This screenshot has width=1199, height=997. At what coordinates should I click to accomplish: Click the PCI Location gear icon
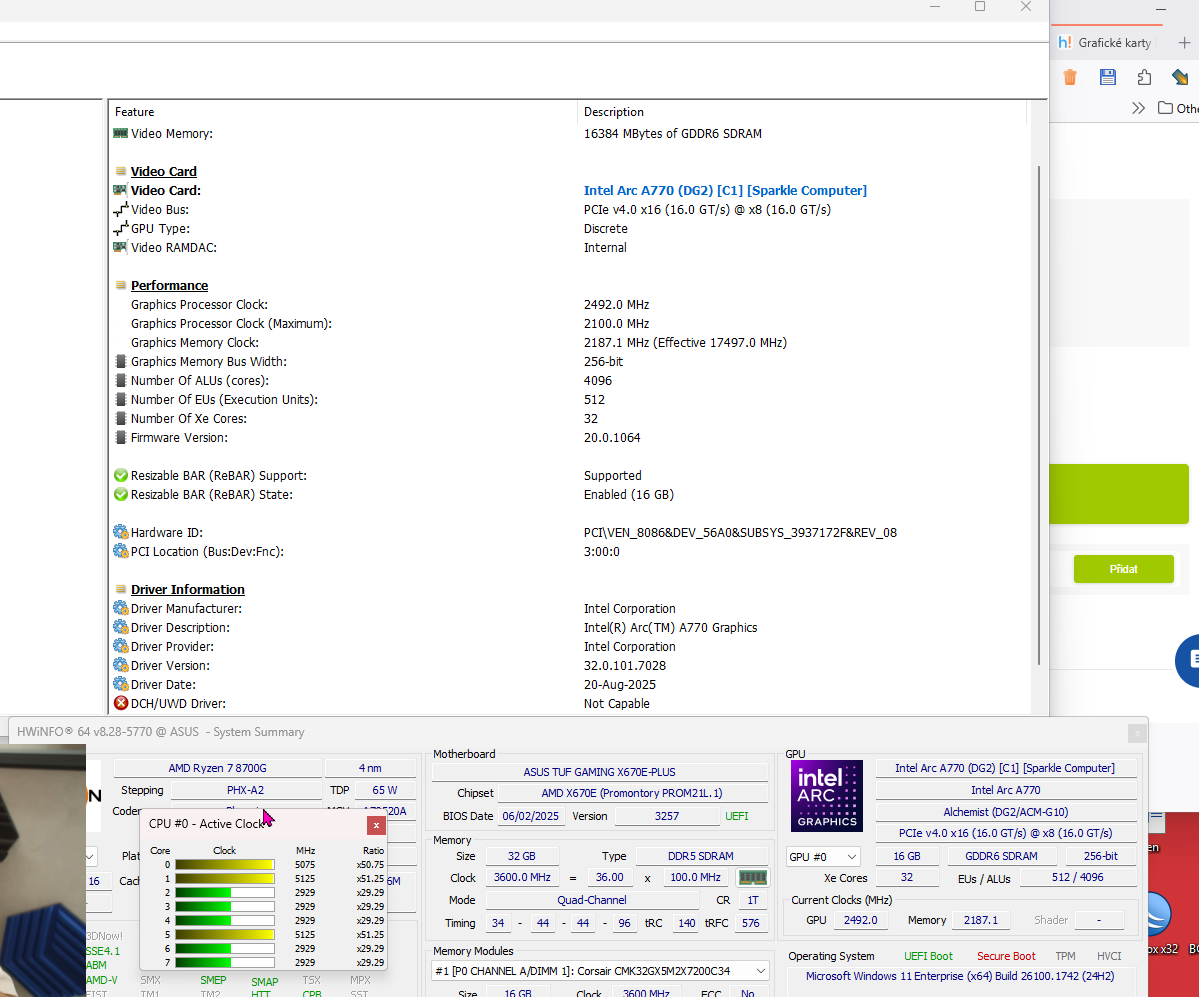120,551
